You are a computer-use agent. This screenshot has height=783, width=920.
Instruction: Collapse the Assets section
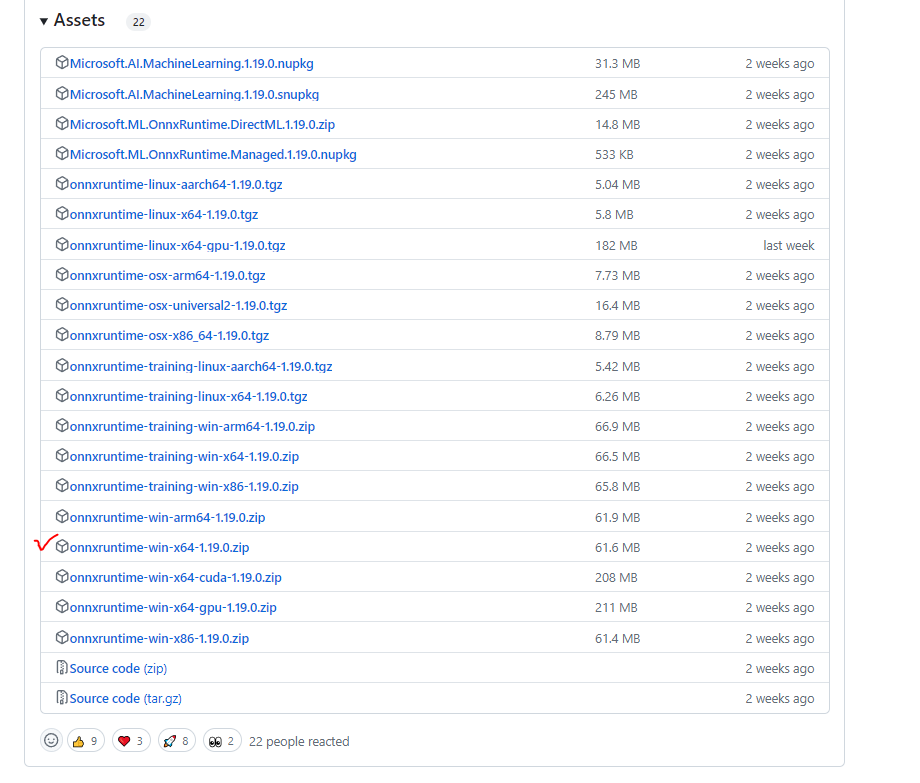pos(43,21)
